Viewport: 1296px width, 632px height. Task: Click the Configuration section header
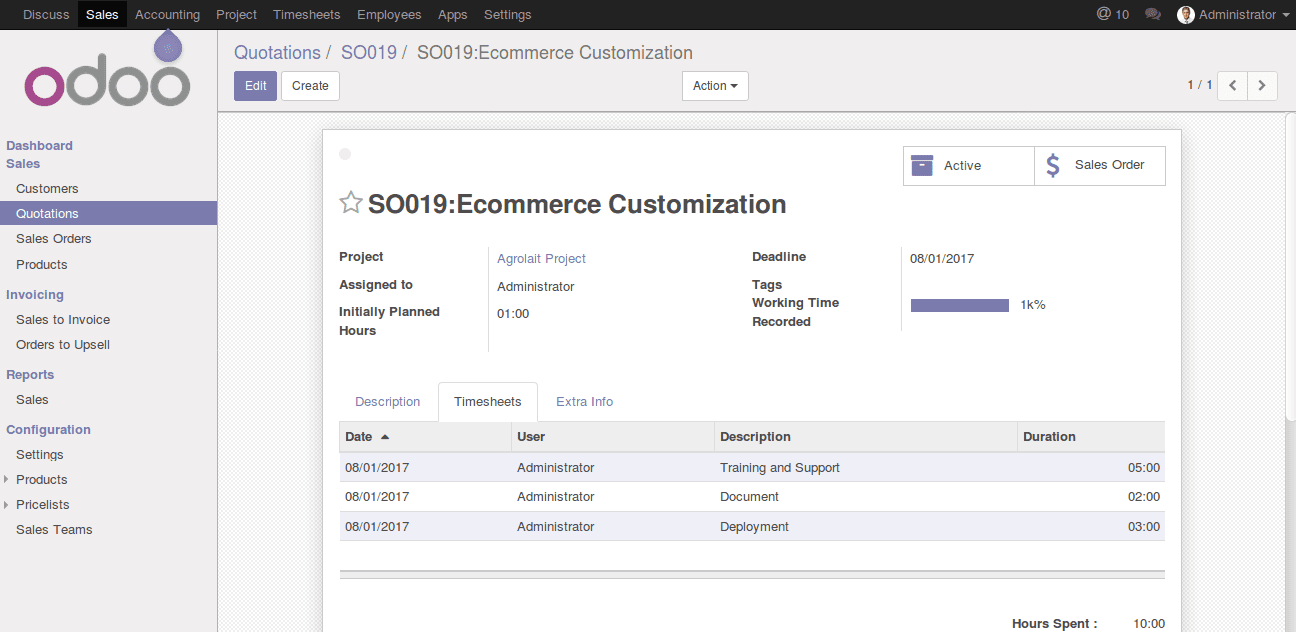tap(48, 430)
